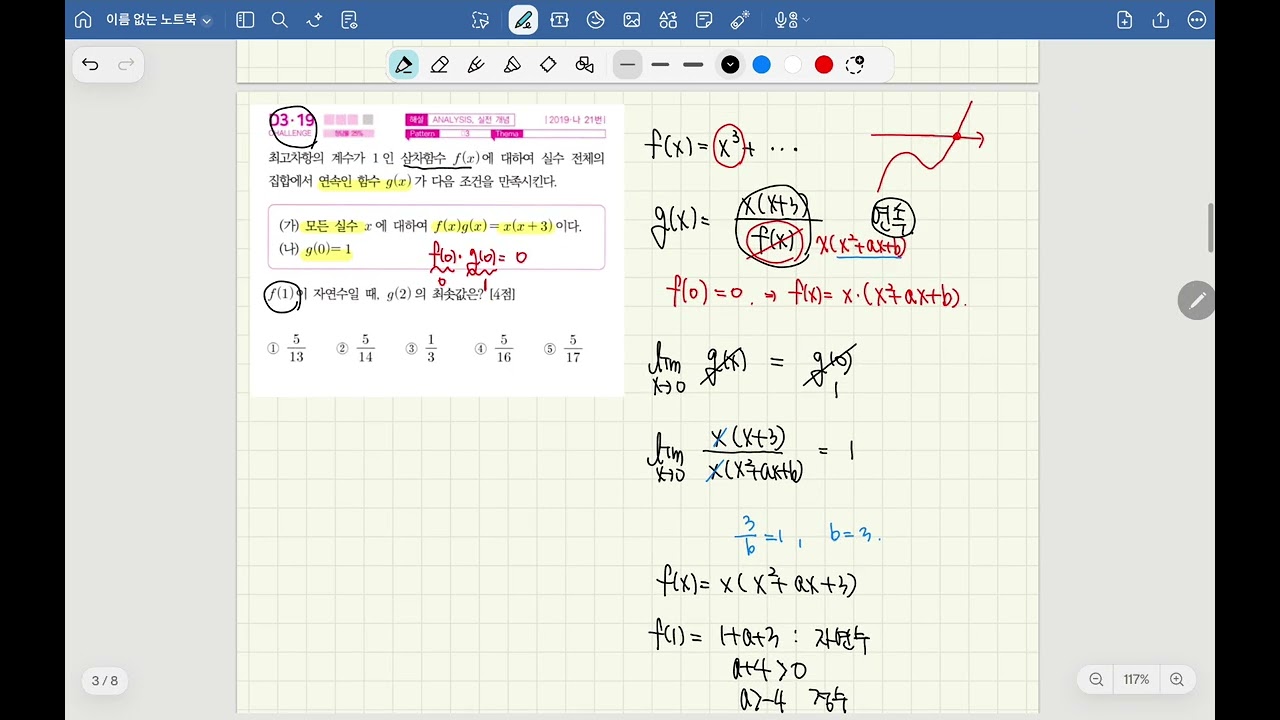Screen dimensions: 1280x720
Task: Go to the home library screen
Action: point(83,20)
